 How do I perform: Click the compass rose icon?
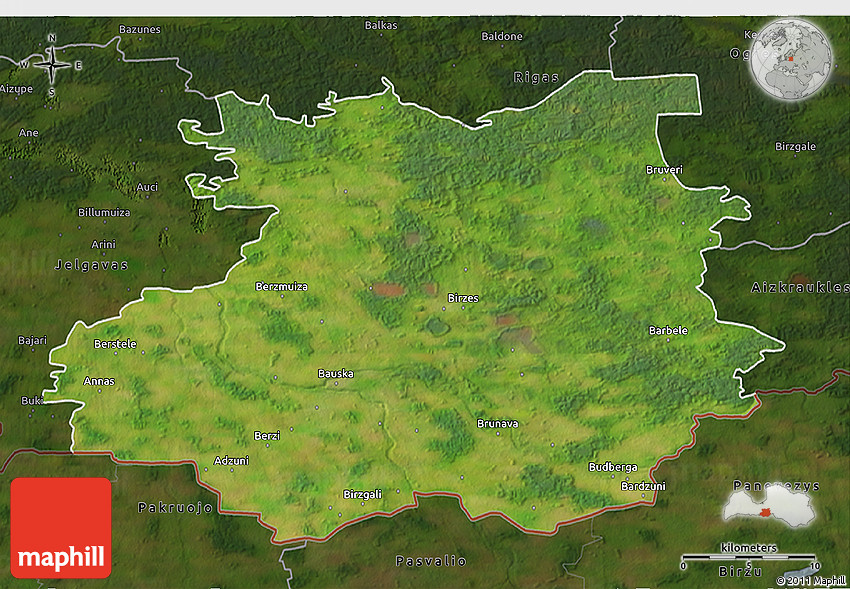(x=52, y=64)
